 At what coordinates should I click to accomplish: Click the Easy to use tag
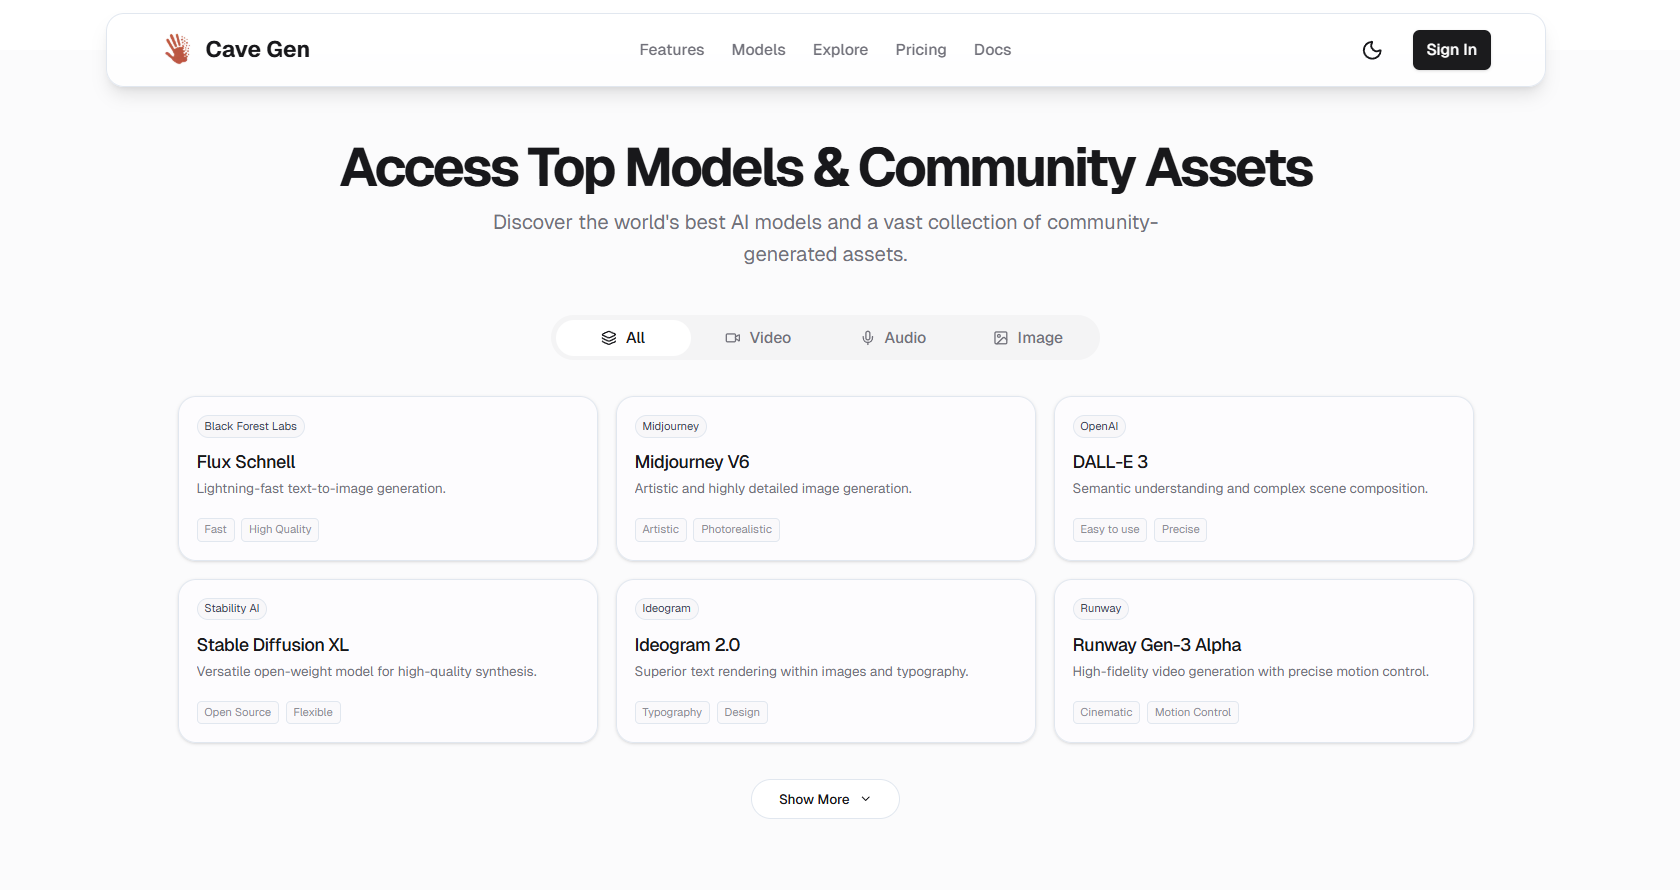pyautogui.click(x=1110, y=529)
